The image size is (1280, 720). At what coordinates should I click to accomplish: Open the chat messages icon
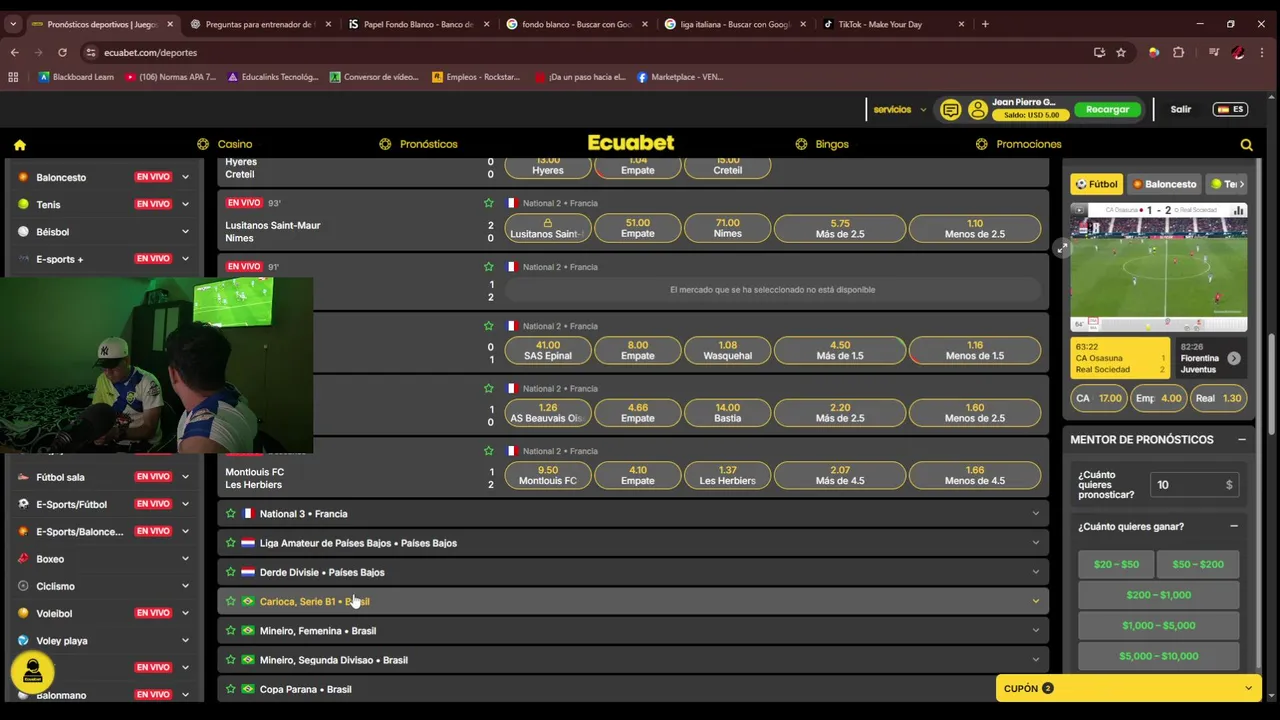click(950, 109)
